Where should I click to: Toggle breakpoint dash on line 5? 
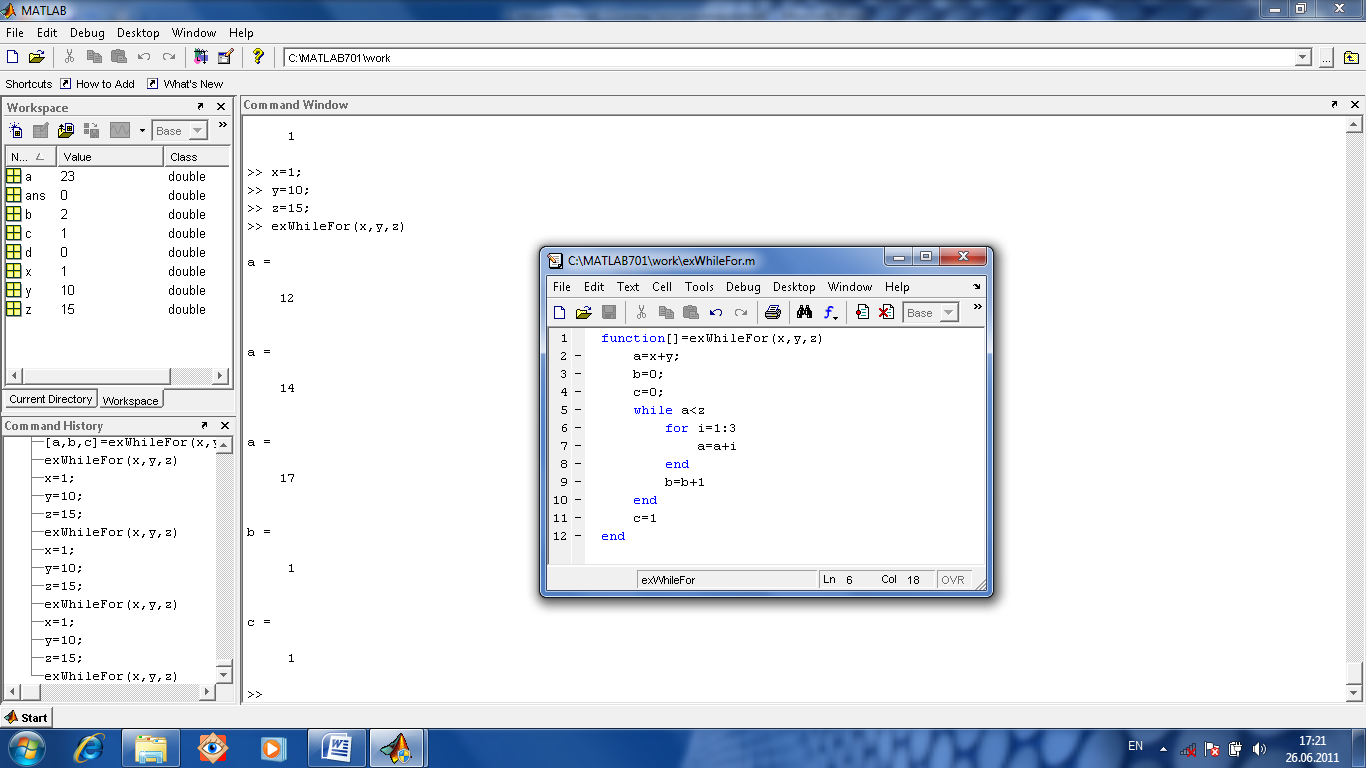tap(578, 410)
